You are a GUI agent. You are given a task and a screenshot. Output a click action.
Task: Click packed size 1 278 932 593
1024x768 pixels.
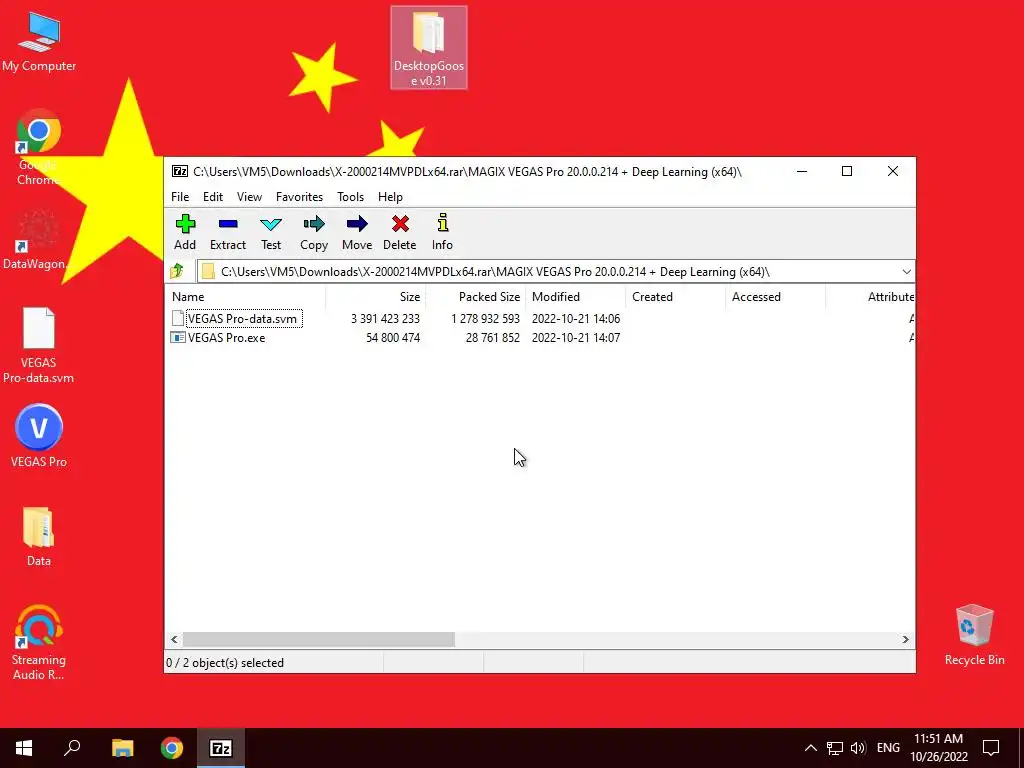point(485,319)
